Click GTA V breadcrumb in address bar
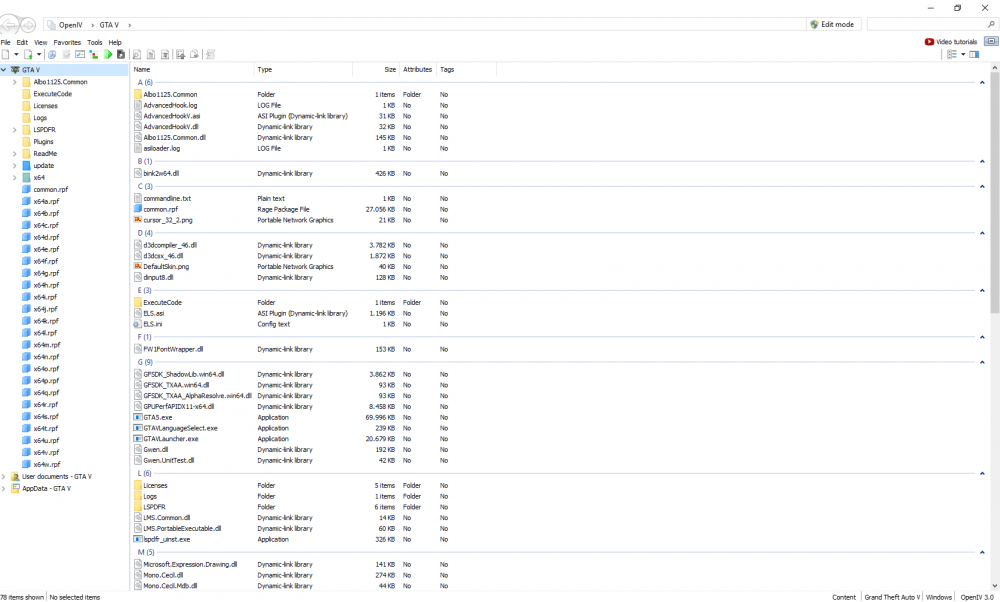The width and height of the screenshot is (1000, 602). [109, 25]
